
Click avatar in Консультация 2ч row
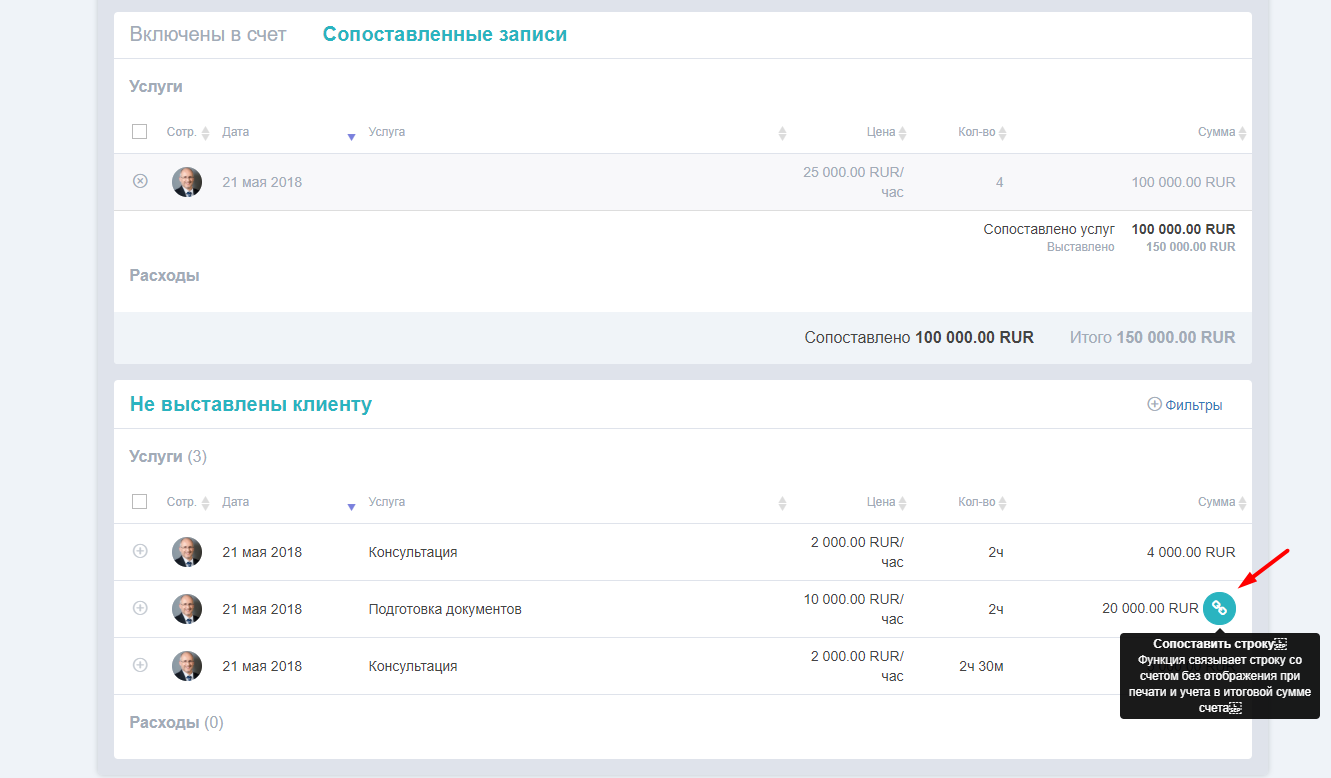pos(187,552)
